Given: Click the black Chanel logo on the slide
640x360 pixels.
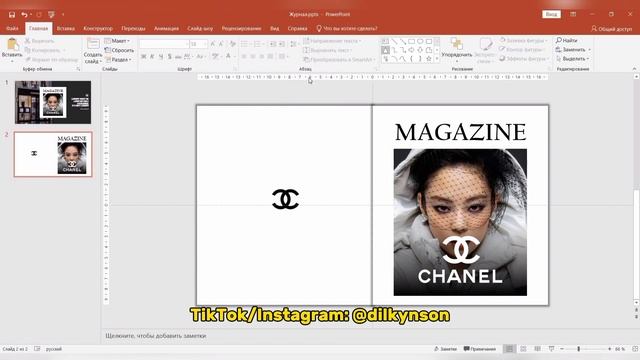Looking at the screenshot, I should pyautogui.click(x=285, y=200).
